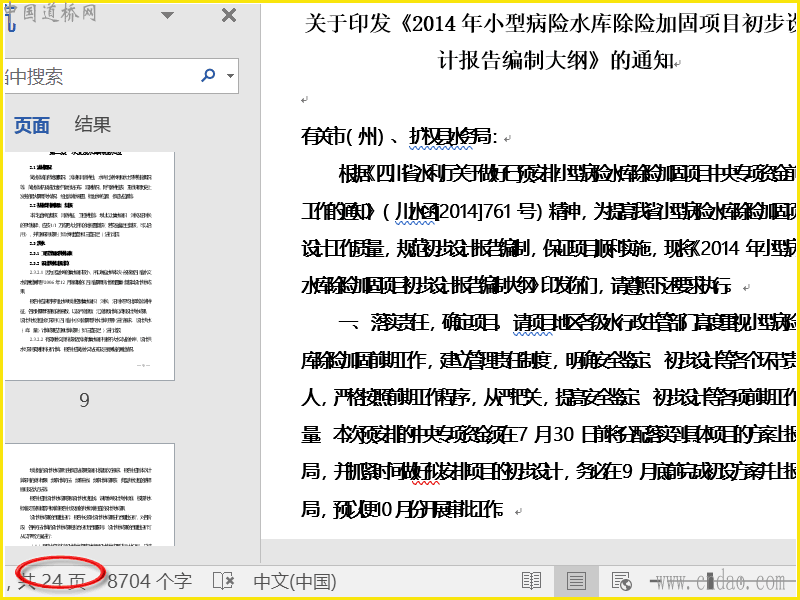800x600 pixels.
Task: Open word count showing 8704 个字
Action: click(149, 581)
